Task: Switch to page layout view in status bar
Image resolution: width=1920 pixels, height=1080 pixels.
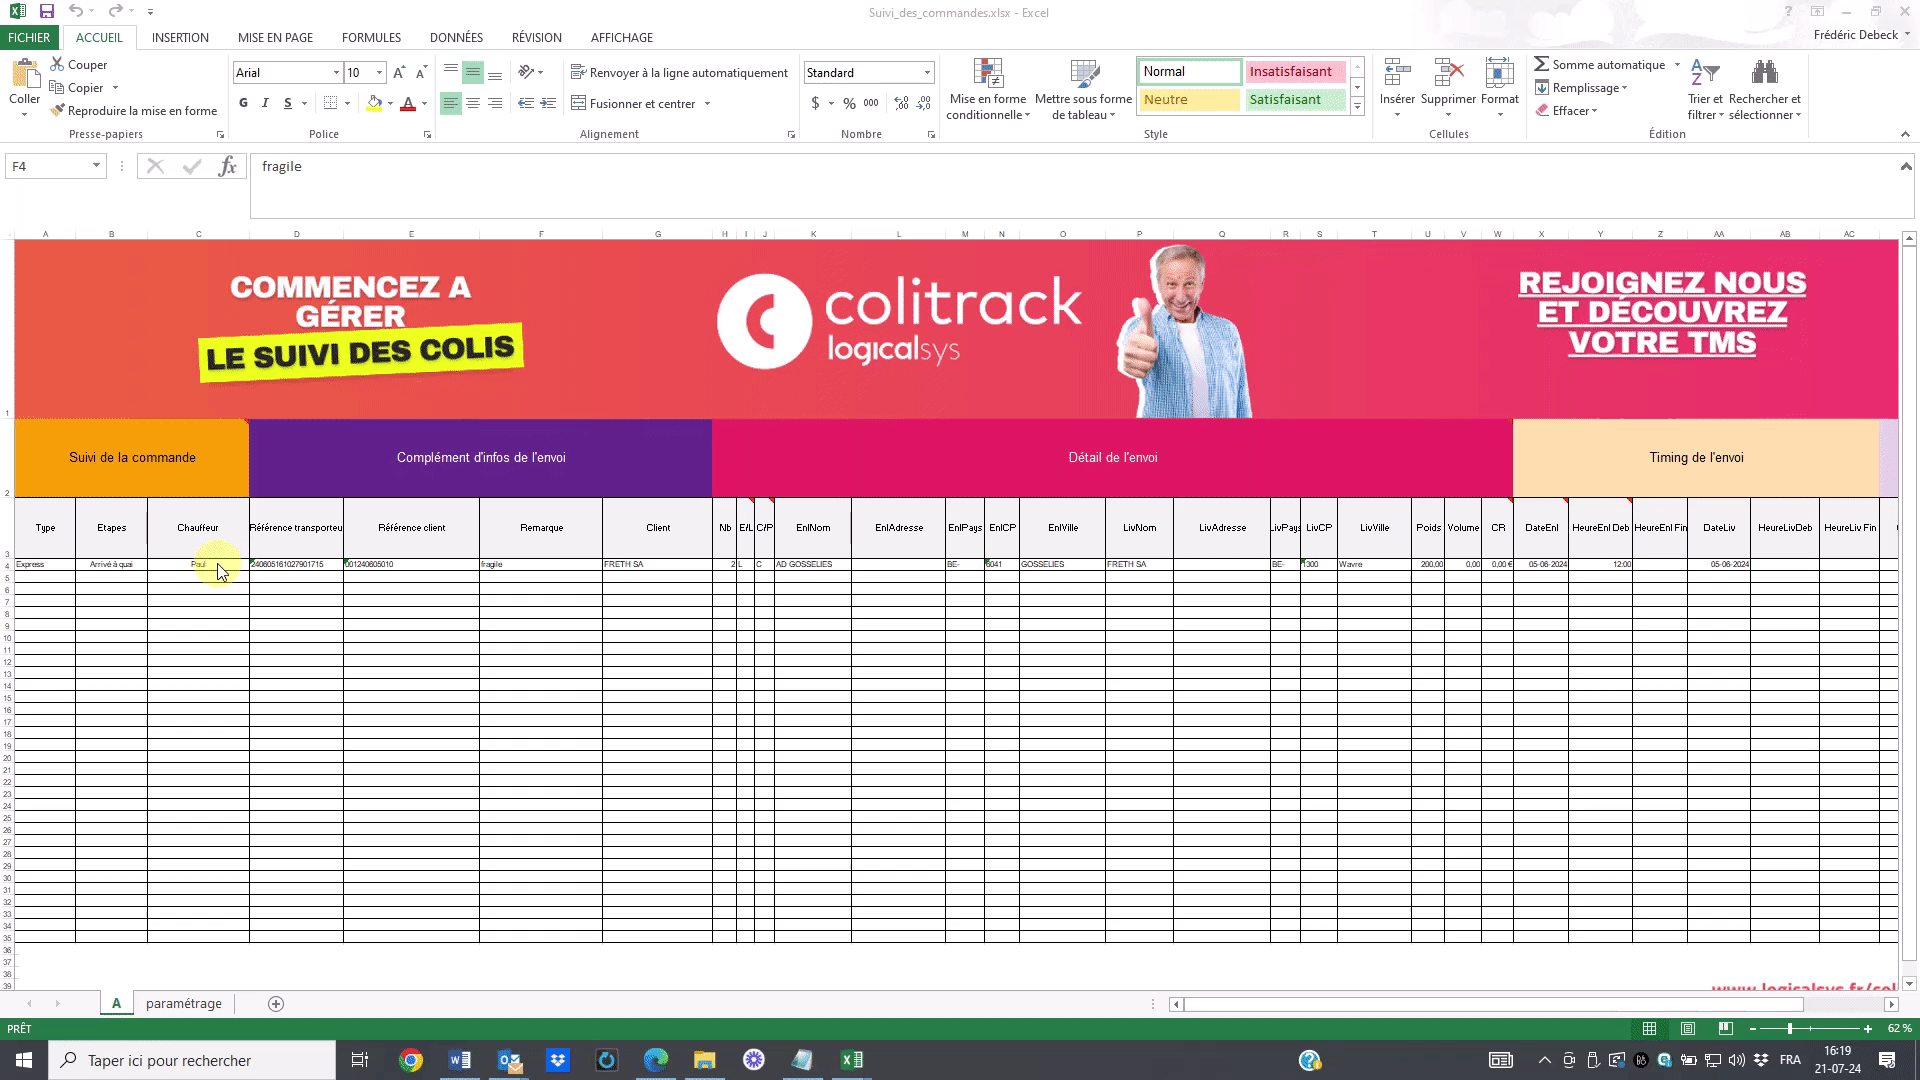Action: click(1688, 1028)
